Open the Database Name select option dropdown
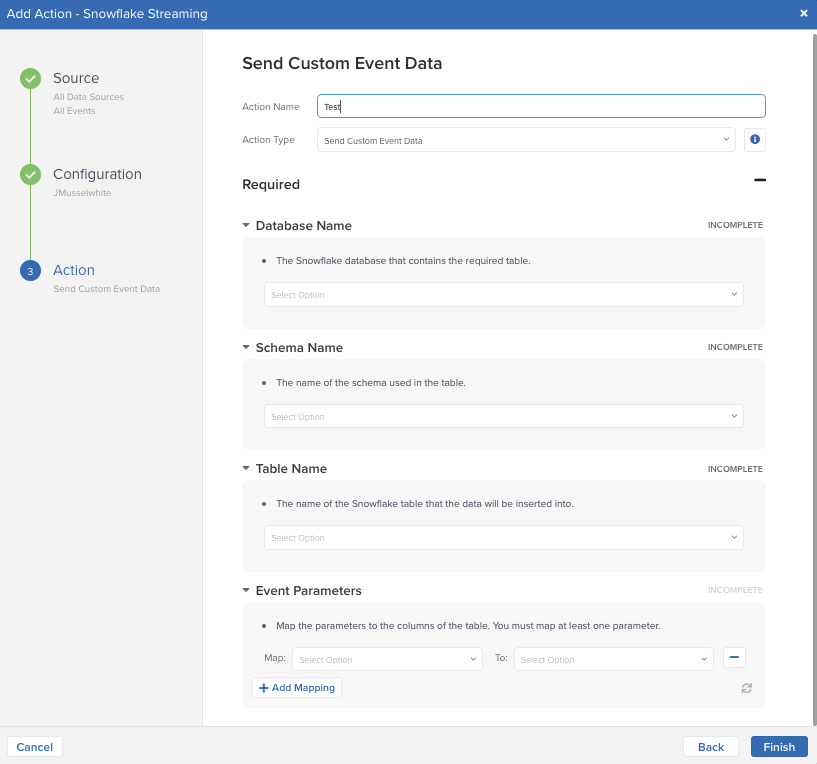This screenshot has height=764, width=817. pyautogui.click(x=503, y=295)
